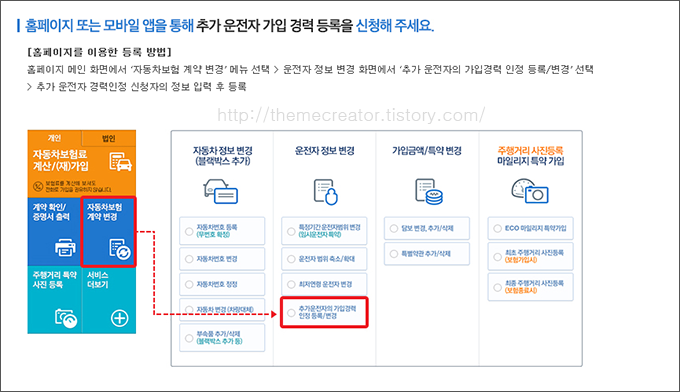
Task: Select 추가운전자의 가입경력 인정 등록/변경 option
Action: (324, 312)
